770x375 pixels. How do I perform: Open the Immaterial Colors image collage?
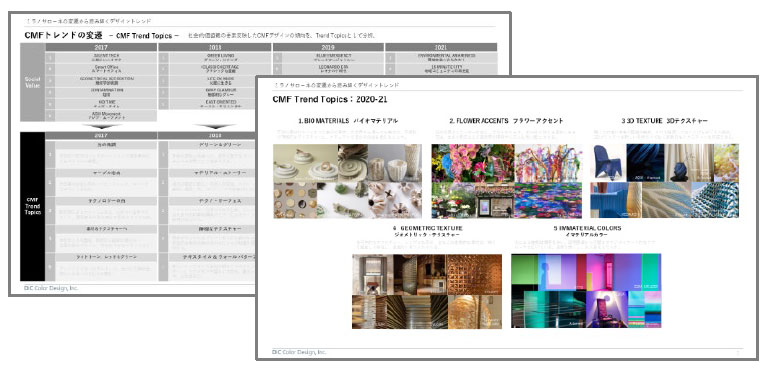(x=586, y=291)
